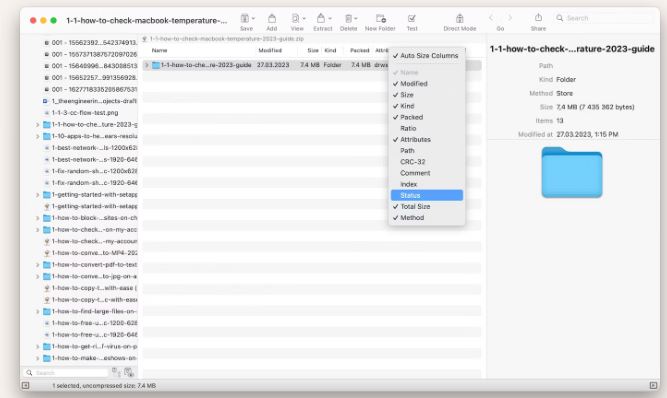Image resolution: width=667 pixels, height=398 pixels.
Task: Open the Delete dropdown arrow
Action: pos(356,19)
